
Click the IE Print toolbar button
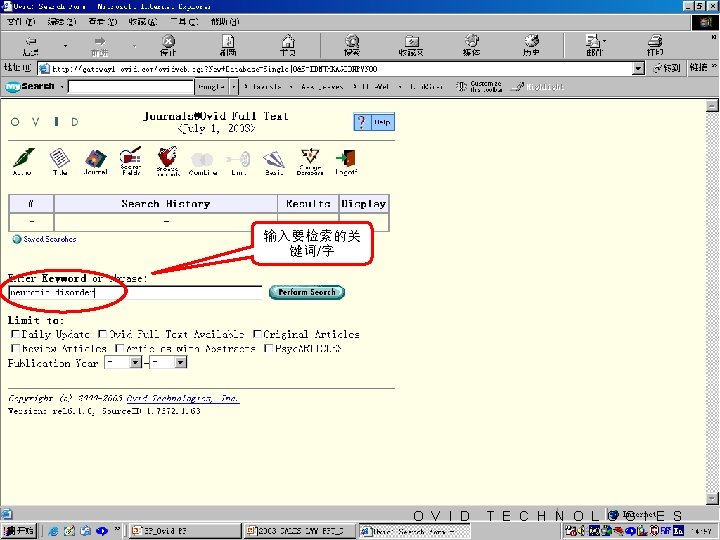tap(655, 45)
